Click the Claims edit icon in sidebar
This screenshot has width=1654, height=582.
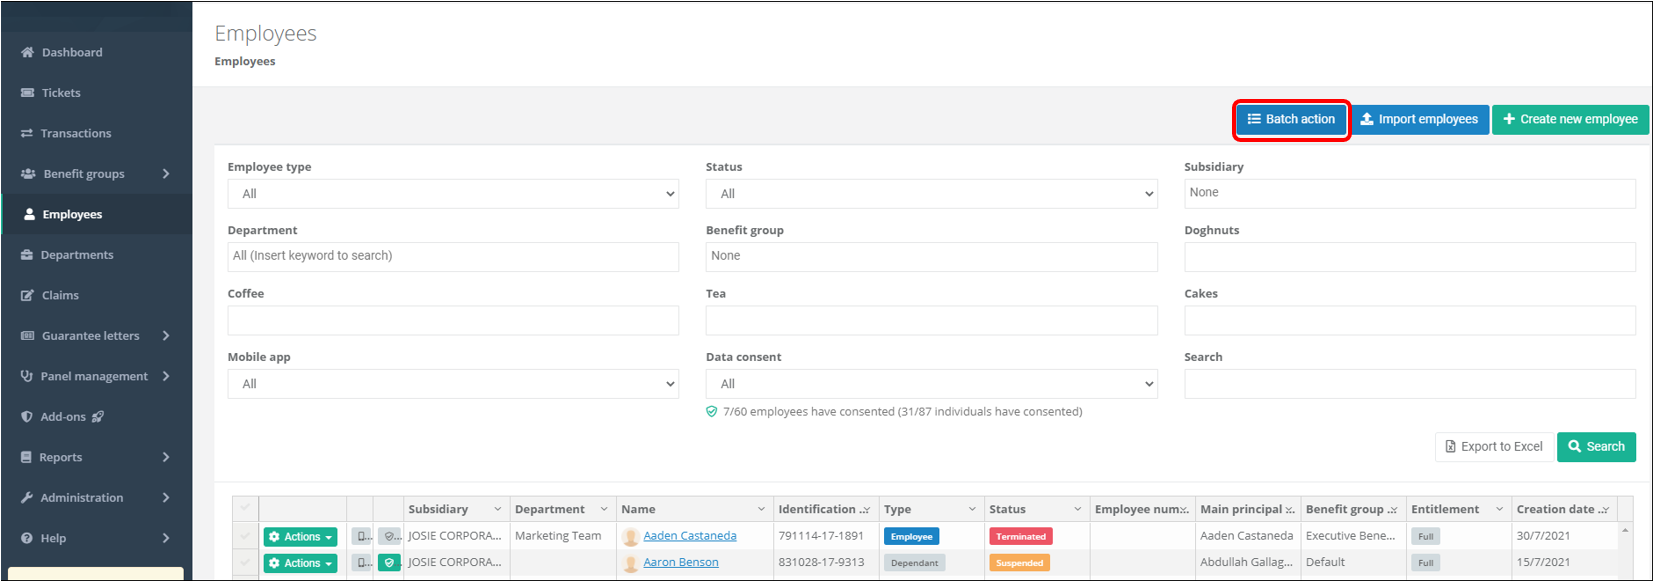click(x=27, y=296)
